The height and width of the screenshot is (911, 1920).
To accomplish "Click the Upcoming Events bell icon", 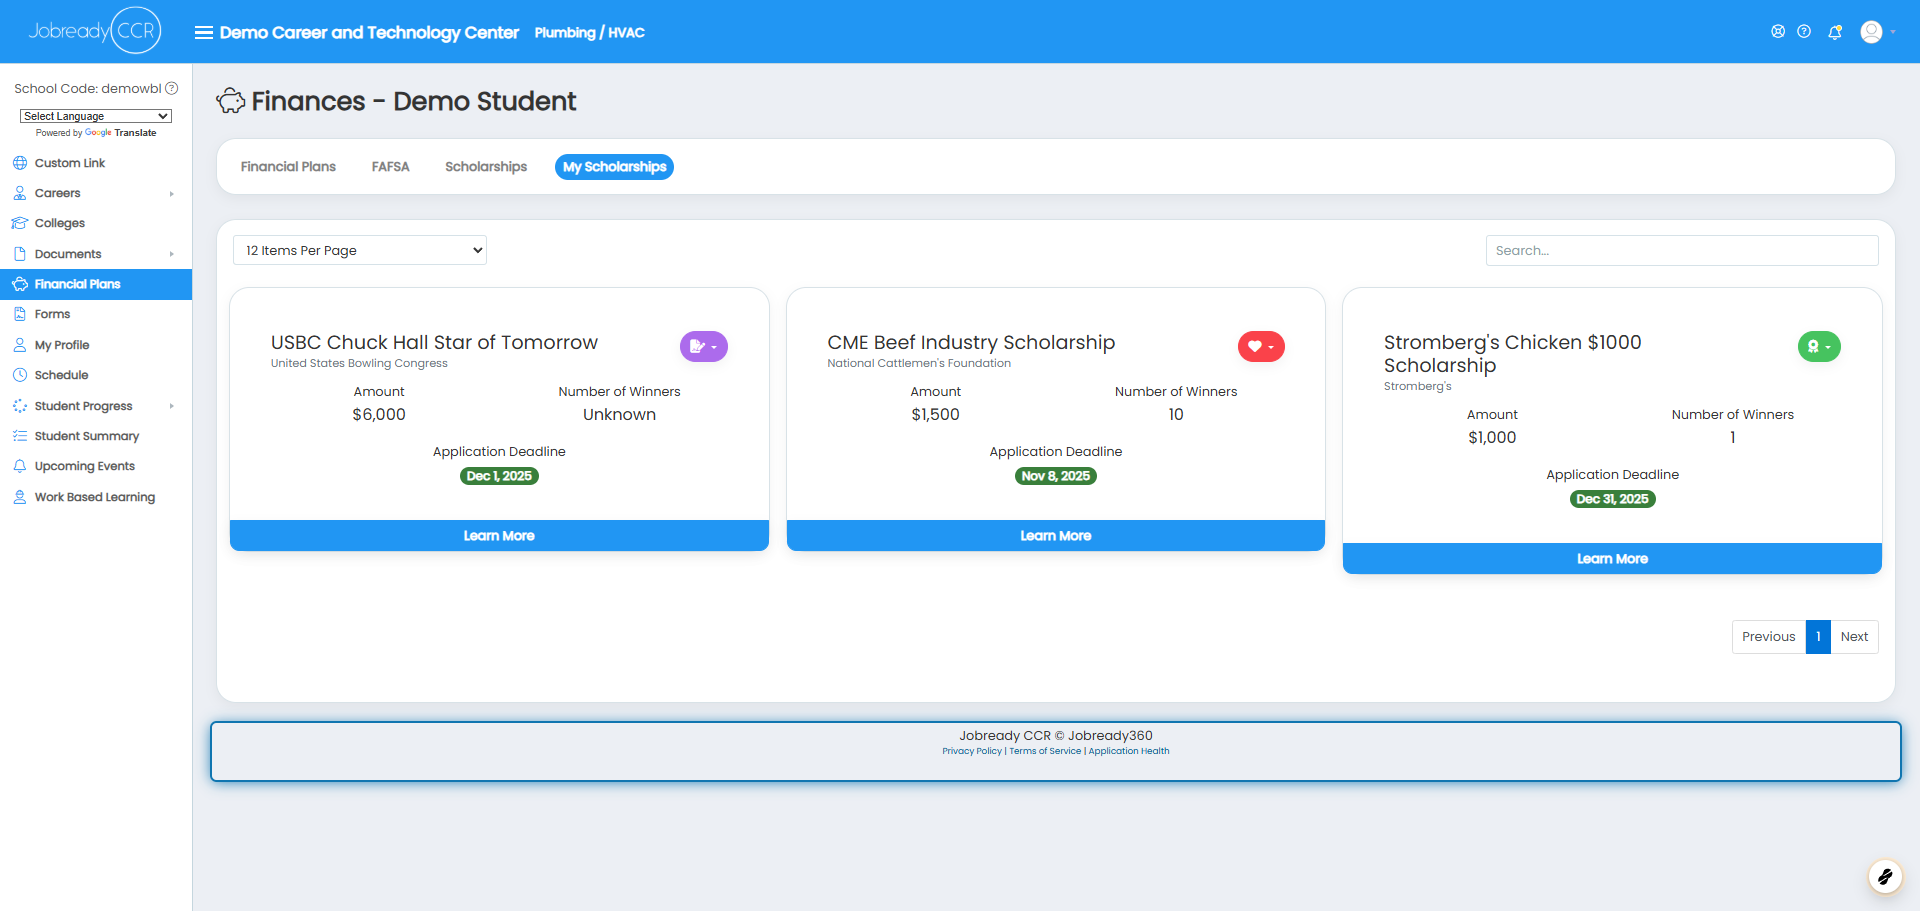I will [20, 466].
